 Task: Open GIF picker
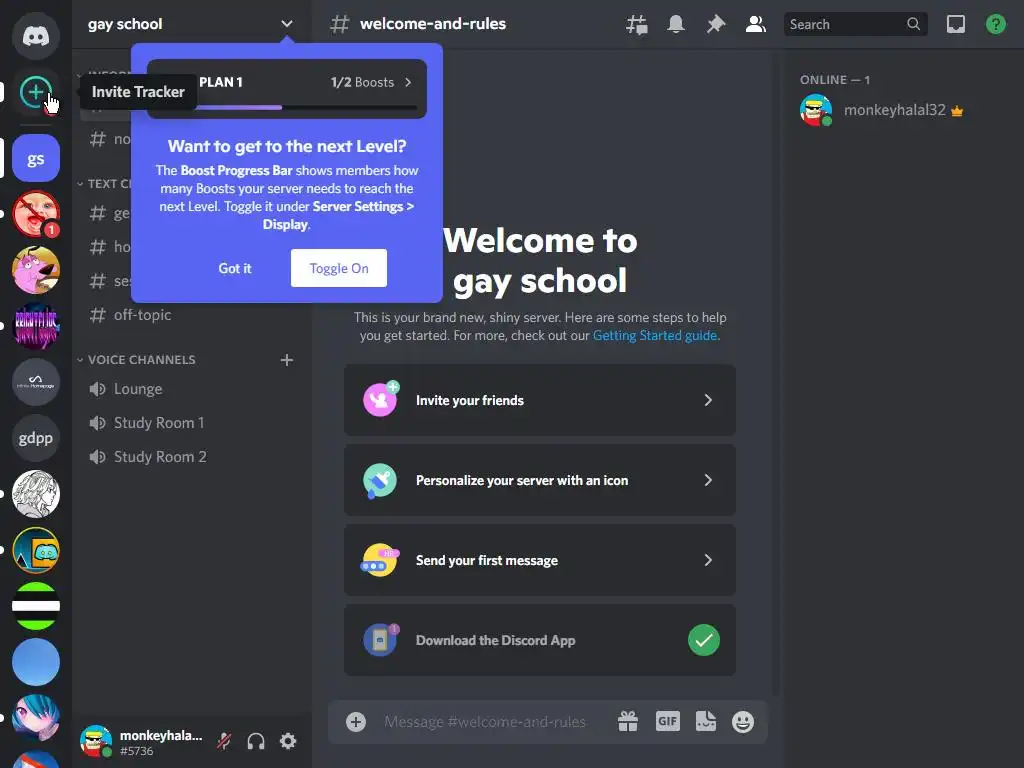(667, 722)
